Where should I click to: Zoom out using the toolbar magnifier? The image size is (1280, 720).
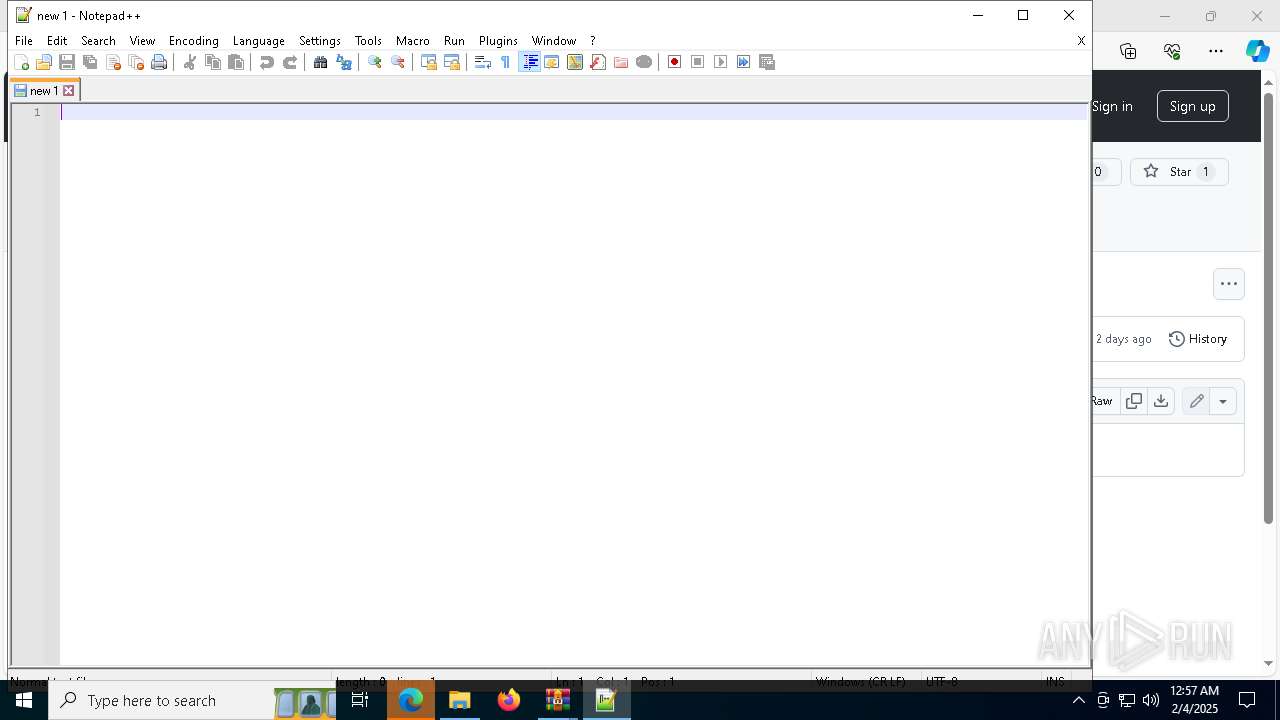coord(398,62)
